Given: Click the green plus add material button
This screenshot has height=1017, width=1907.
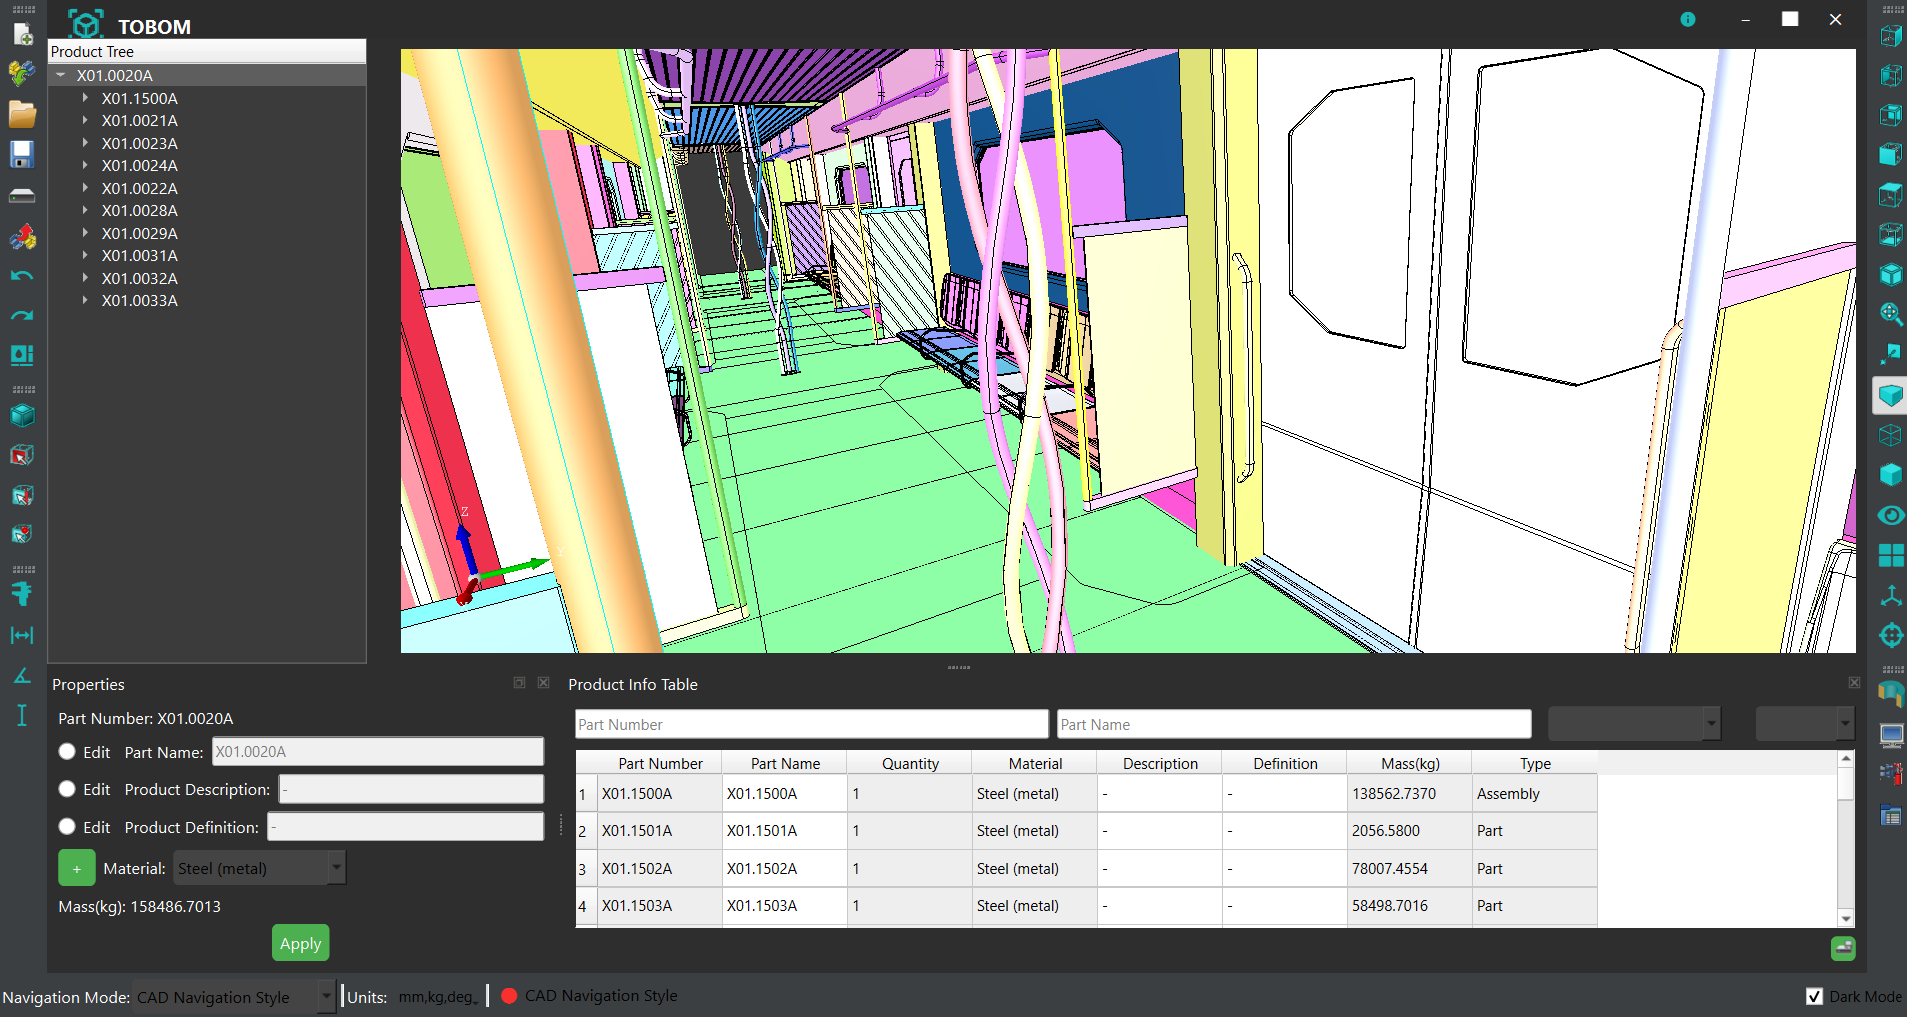Looking at the screenshot, I should coord(77,868).
